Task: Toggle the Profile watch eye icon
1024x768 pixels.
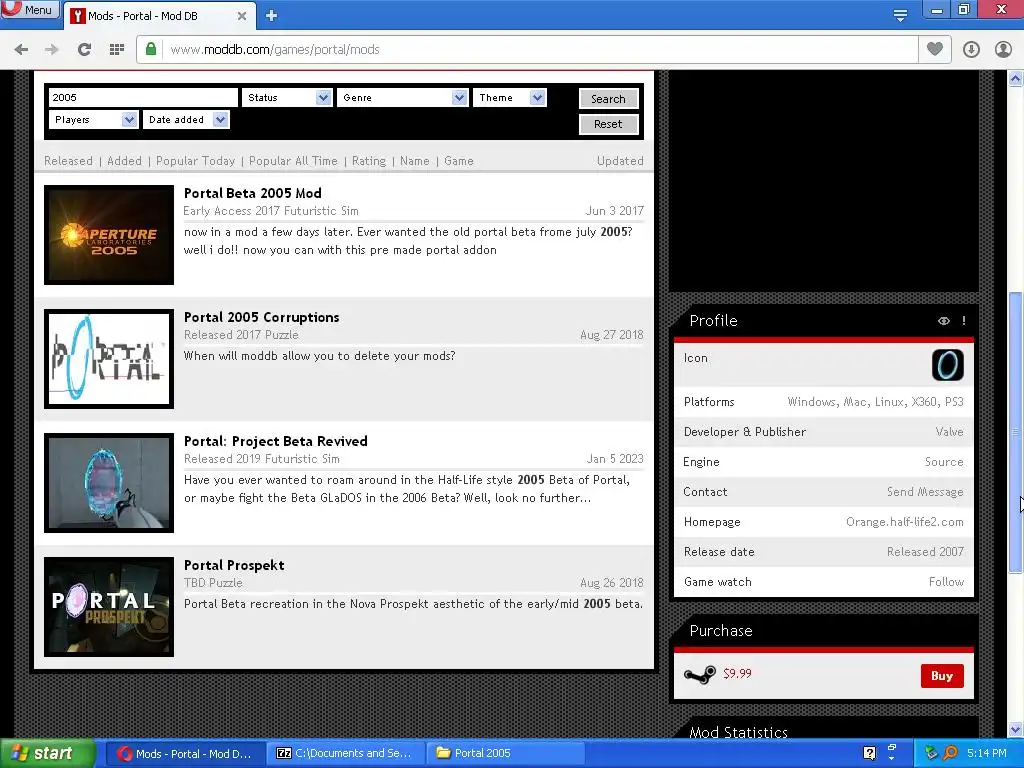Action: 944,321
